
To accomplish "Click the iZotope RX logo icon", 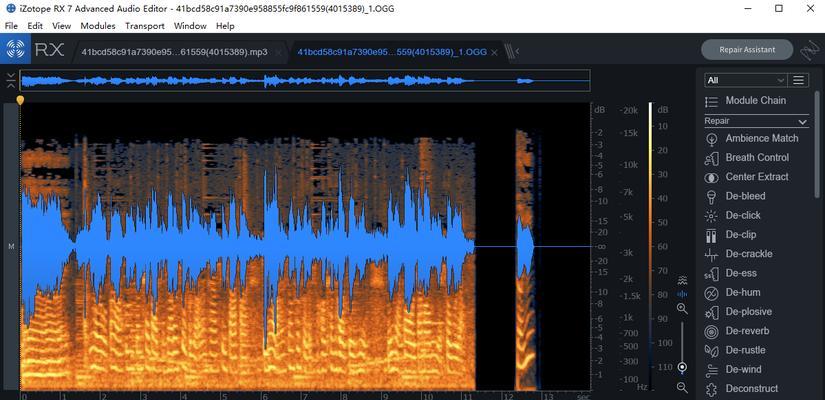I will (x=16, y=50).
